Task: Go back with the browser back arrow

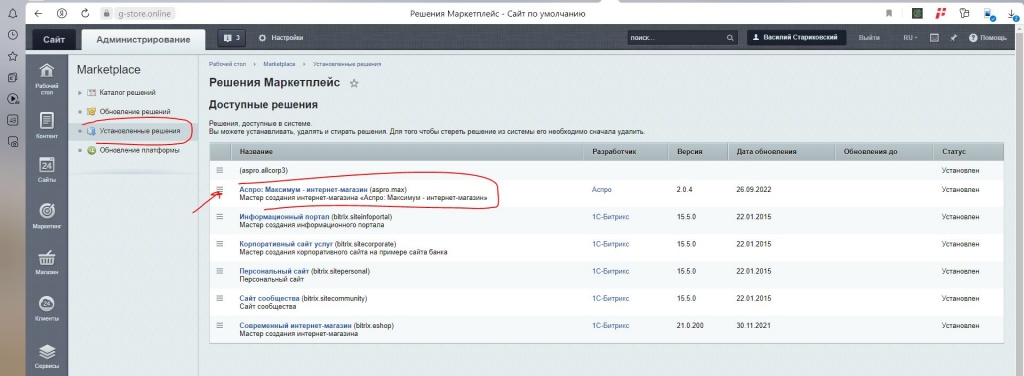Action: point(39,13)
